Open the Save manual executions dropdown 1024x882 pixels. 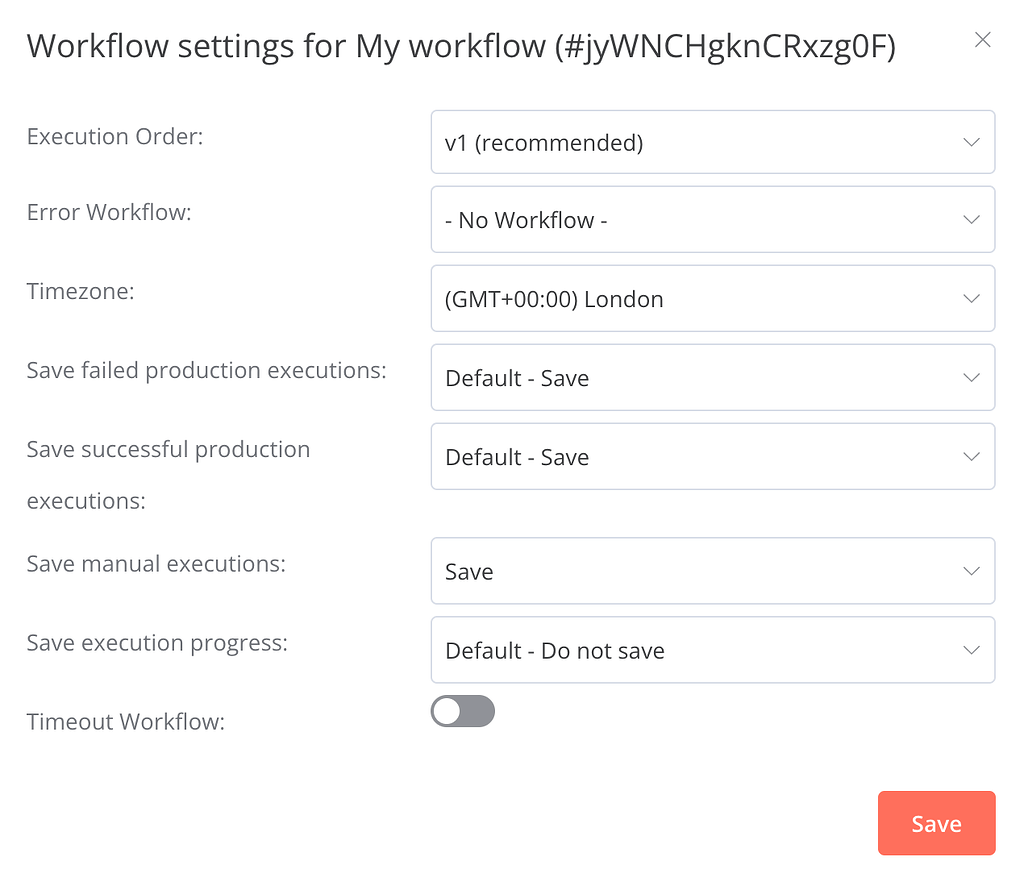[x=713, y=571]
